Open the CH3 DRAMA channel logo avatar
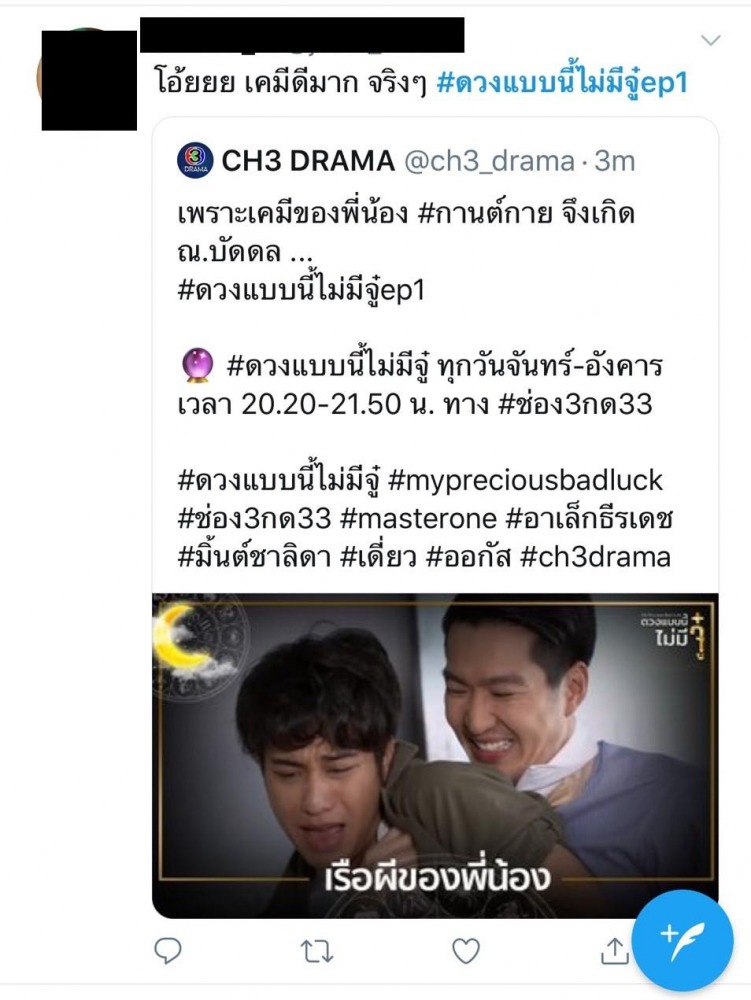 coord(195,161)
